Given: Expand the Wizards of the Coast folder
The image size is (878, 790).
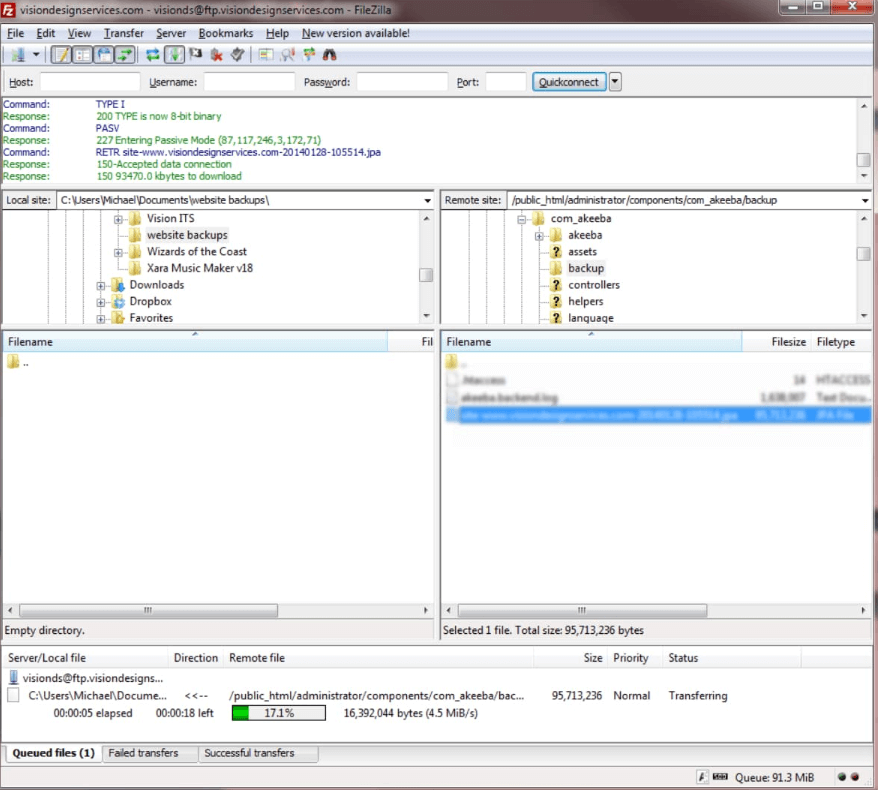Looking at the screenshot, I should point(118,252).
